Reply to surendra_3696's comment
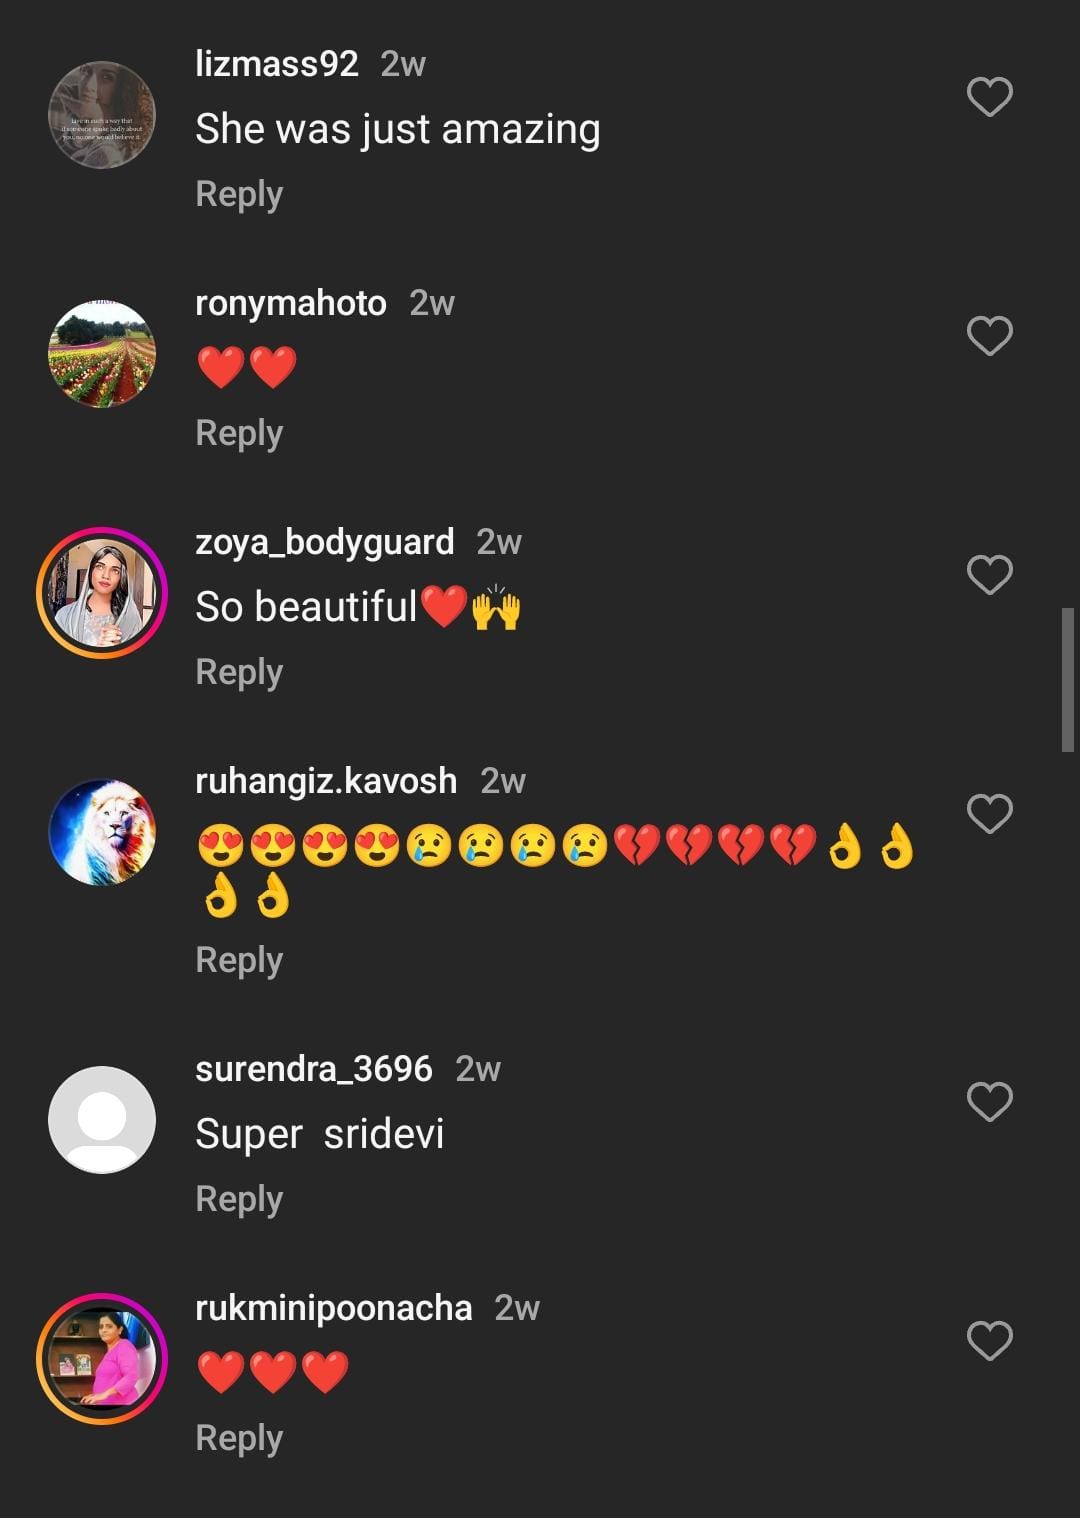This screenshot has height=1518, width=1080. [239, 1199]
